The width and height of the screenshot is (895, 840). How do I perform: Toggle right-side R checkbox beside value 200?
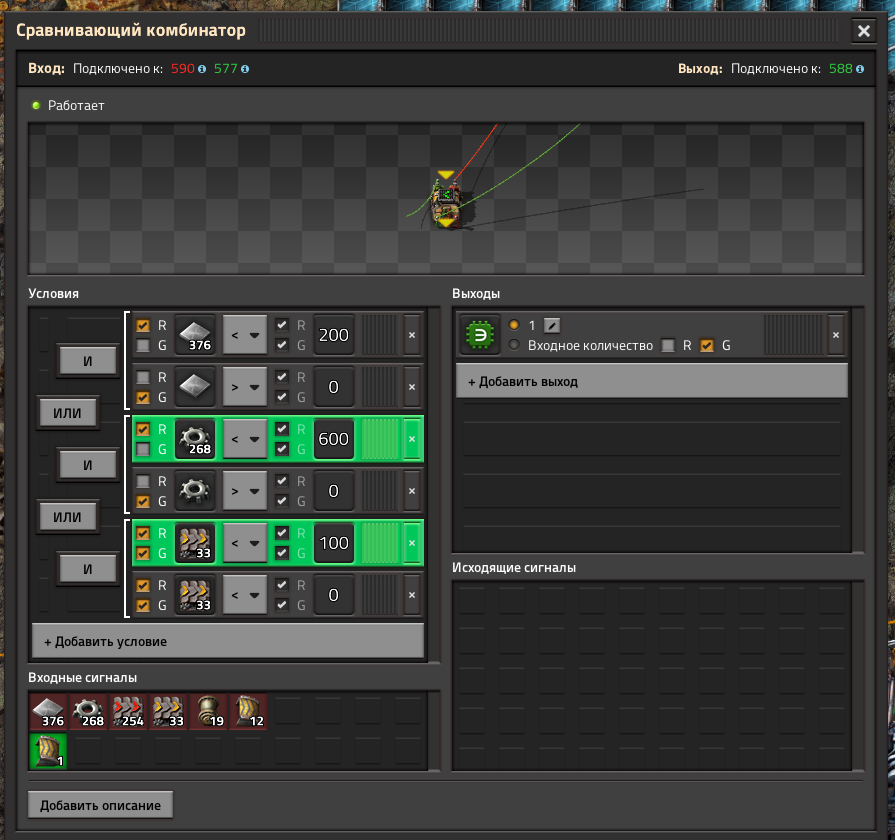pyautogui.click(x=282, y=325)
